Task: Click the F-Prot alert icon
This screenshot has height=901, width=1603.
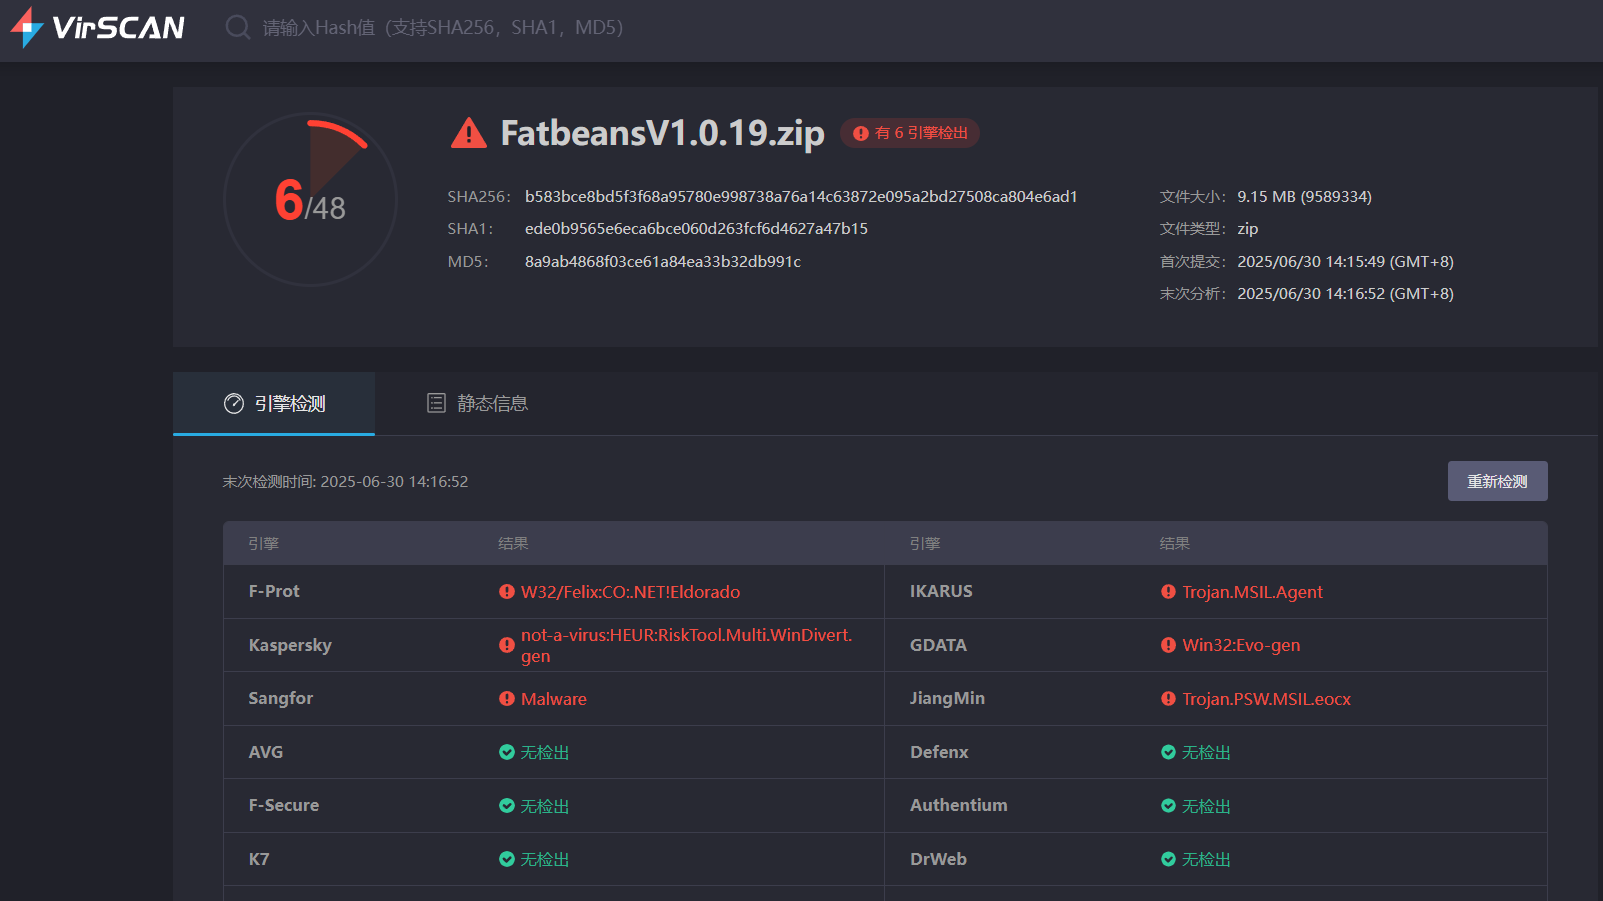Action: [507, 592]
